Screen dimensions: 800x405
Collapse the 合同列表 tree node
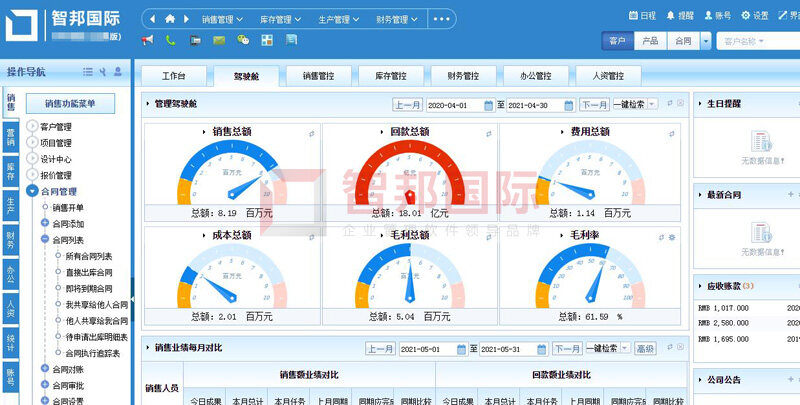click(45, 240)
